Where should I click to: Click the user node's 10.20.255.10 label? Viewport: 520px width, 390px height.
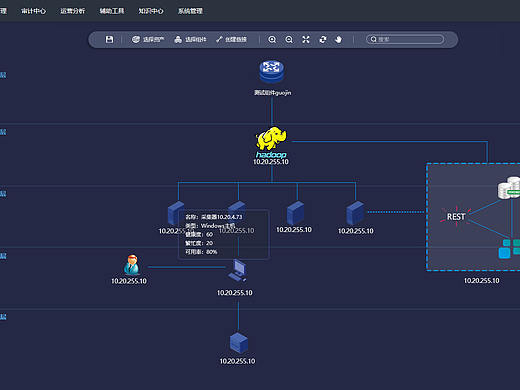[x=129, y=281]
